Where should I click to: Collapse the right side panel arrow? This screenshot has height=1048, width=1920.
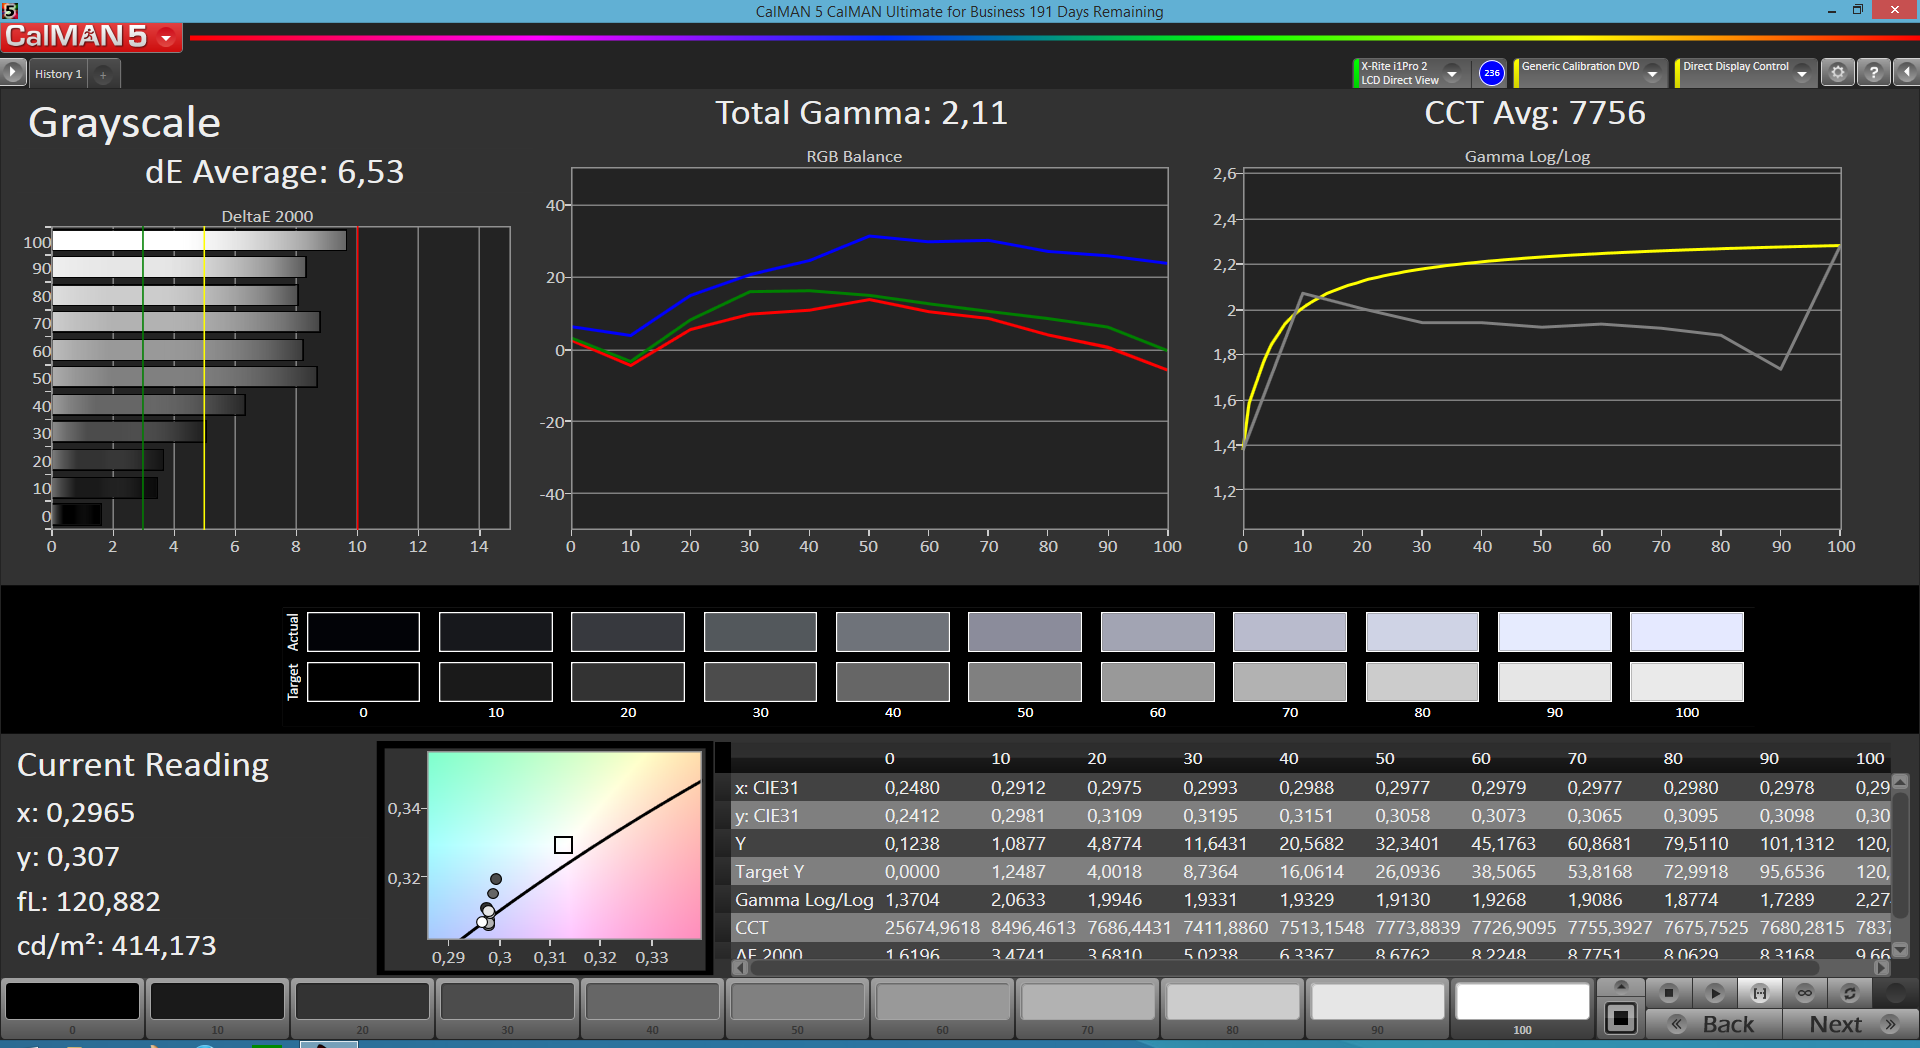coord(1907,73)
